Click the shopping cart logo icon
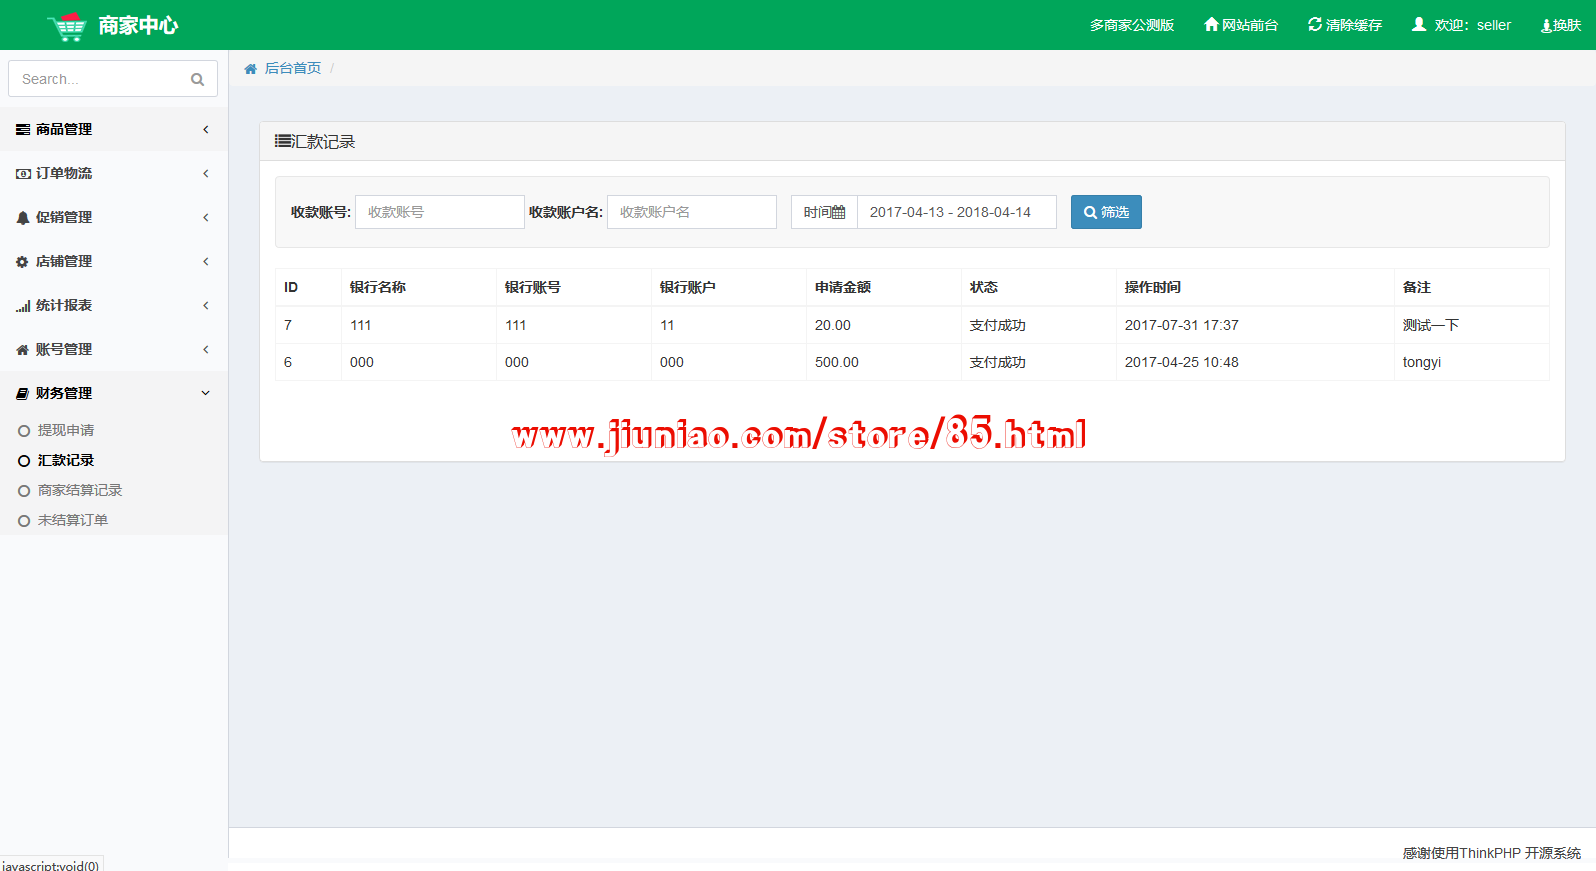The height and width of the screenshot is (871, 1596). pyautogui.click(x=67, y=26)
